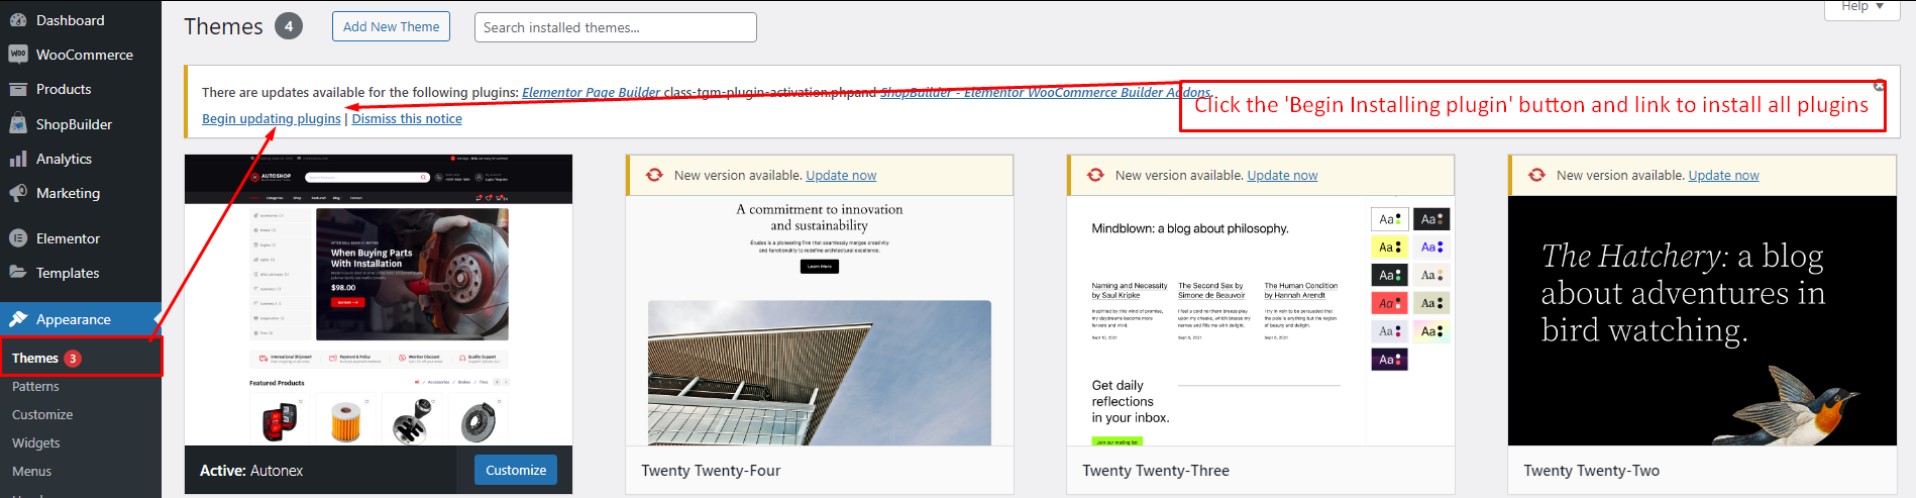Click the Elementor circle icon
1916x498 pixels.
[18, 238]
